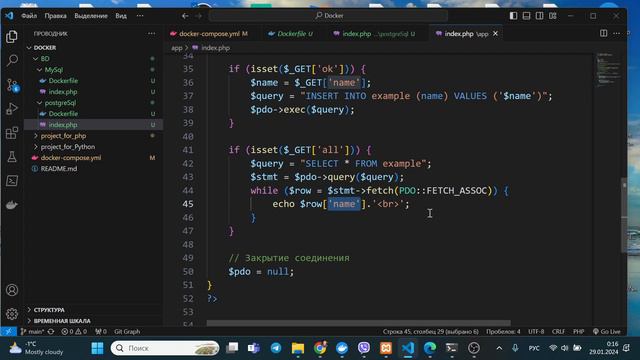Image resolution: width=640 pixels, height=360 pixels.
Task: Open Git Graph from status bar
Action: pyautogui.click(x=127, y=331)
